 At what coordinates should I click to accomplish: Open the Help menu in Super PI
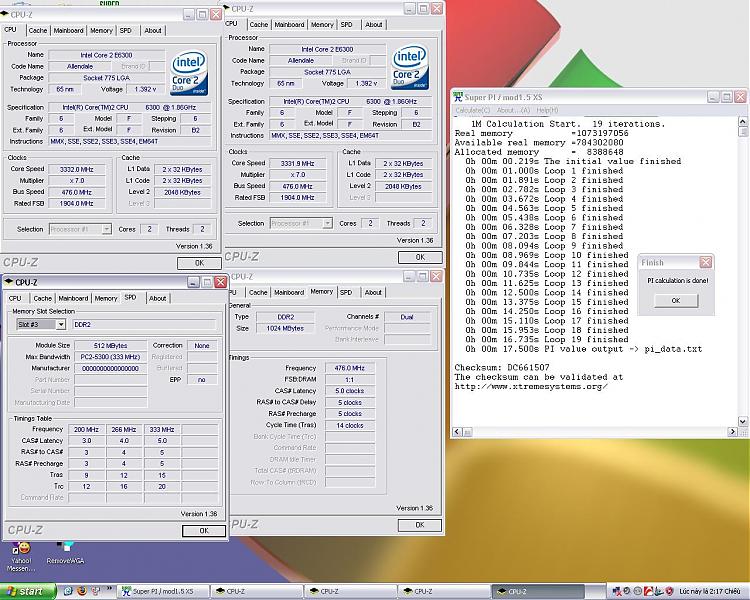tap(547, 110)
